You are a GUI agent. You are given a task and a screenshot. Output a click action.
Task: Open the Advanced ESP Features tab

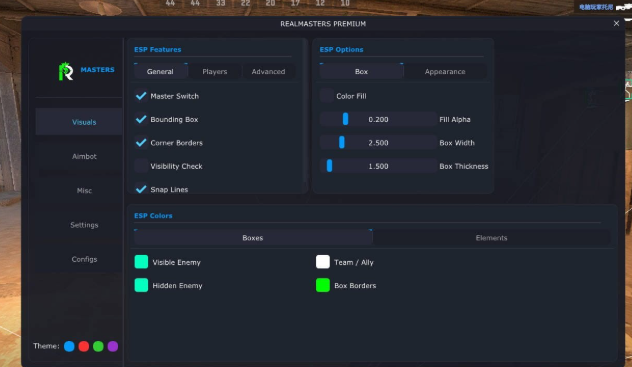point(268,71)
